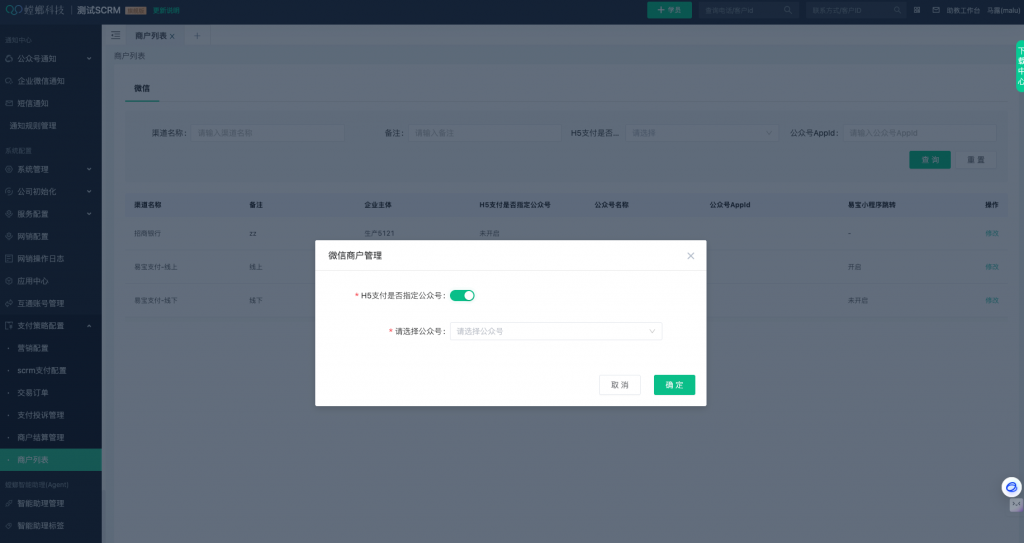Viewport: 1024px width, 543px height.
Task: Toggle off H5支付是否指定公众号 switch
Action: (462, 295)
